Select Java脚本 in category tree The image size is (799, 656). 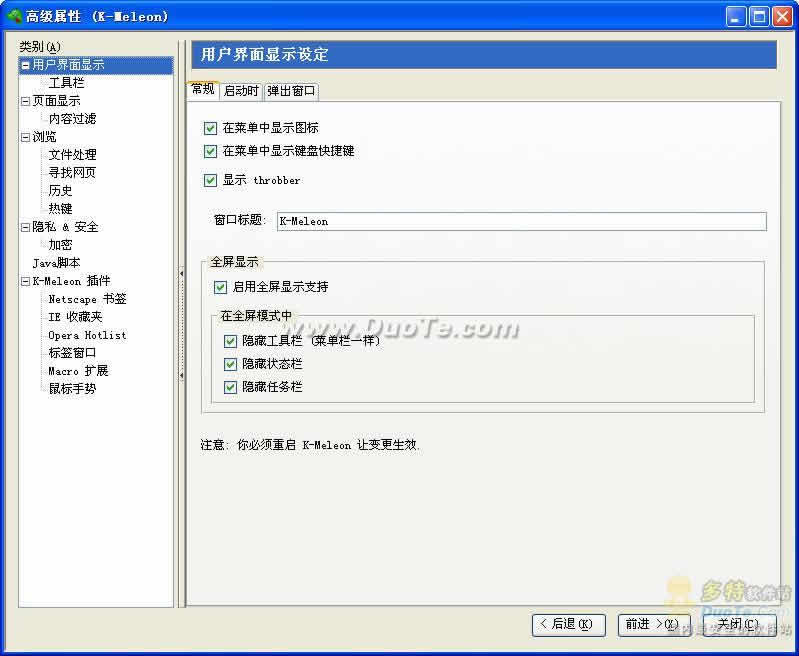56,263
